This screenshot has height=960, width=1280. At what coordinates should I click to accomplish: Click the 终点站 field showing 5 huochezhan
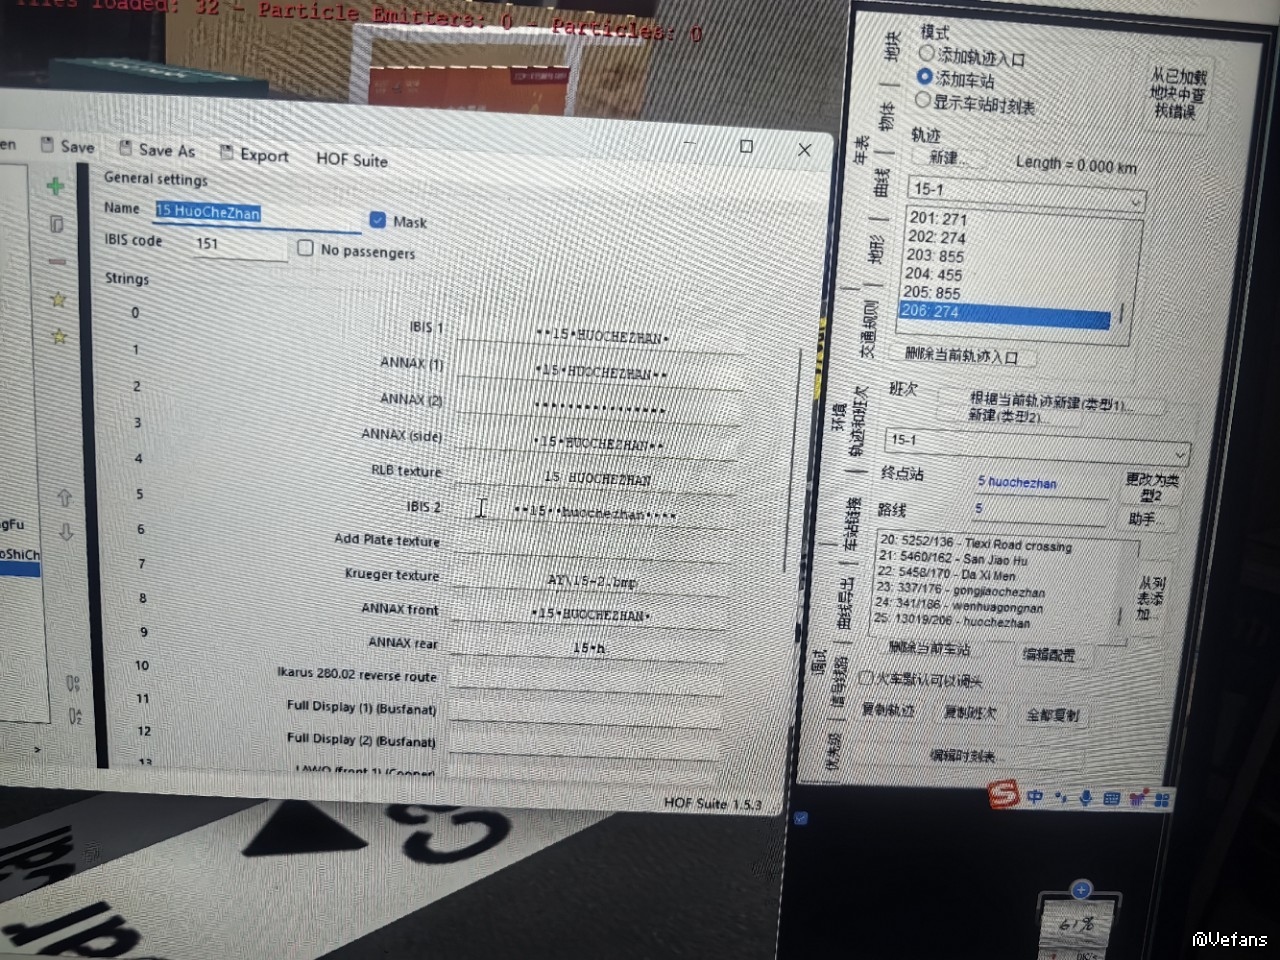click(1042, 483)
